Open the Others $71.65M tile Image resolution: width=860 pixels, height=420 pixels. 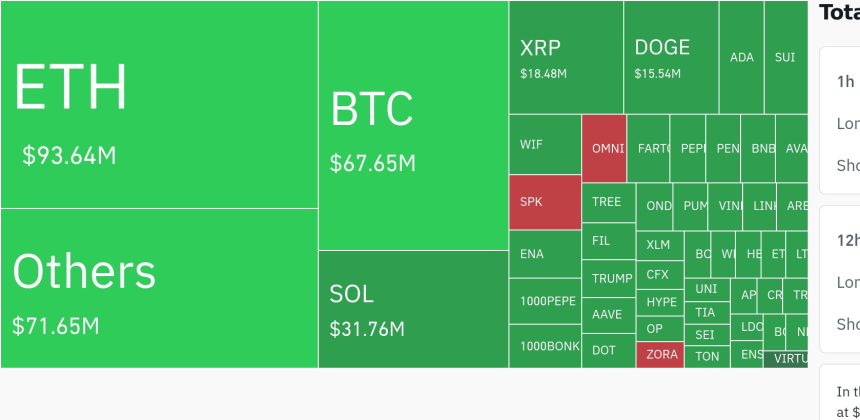[159, 288]
